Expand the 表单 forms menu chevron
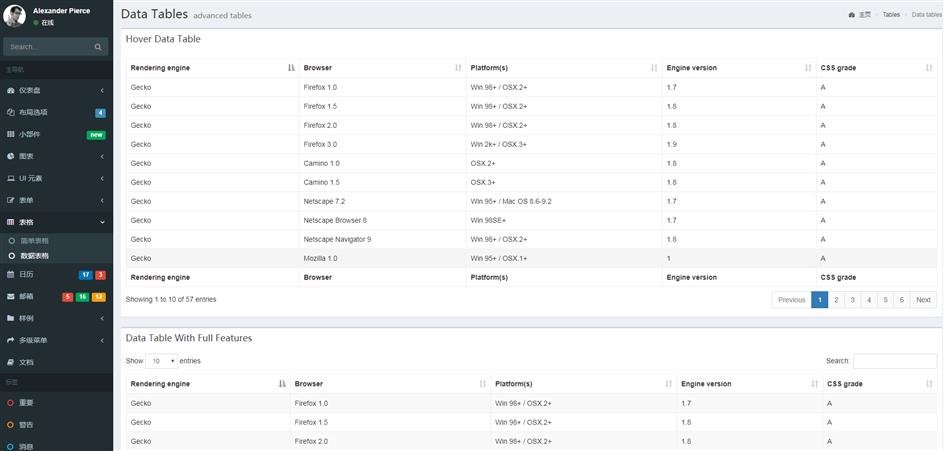The image size is (944, 451). click(102, 201)
